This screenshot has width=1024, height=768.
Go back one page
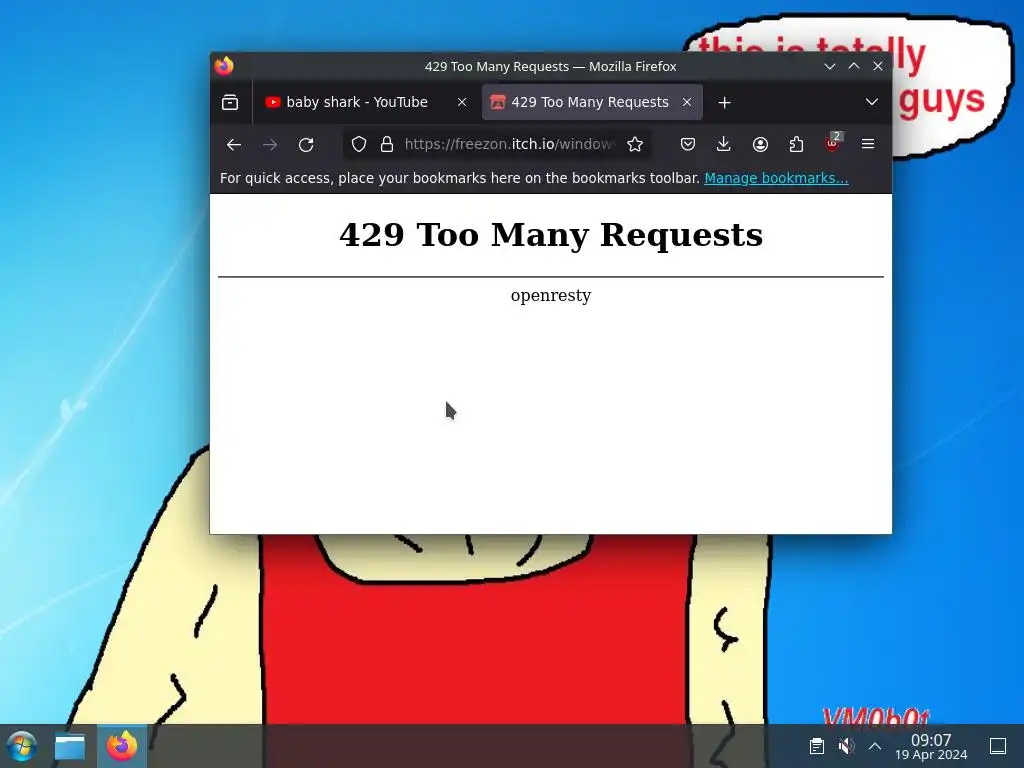pos(234,144)
